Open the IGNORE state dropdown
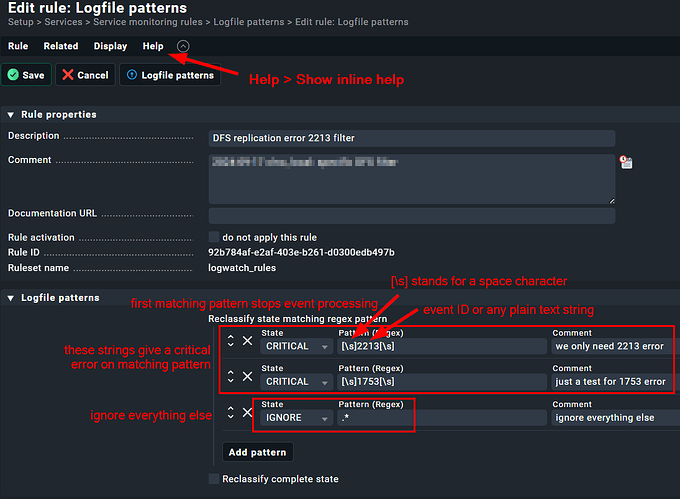 (x=296, y=418)
